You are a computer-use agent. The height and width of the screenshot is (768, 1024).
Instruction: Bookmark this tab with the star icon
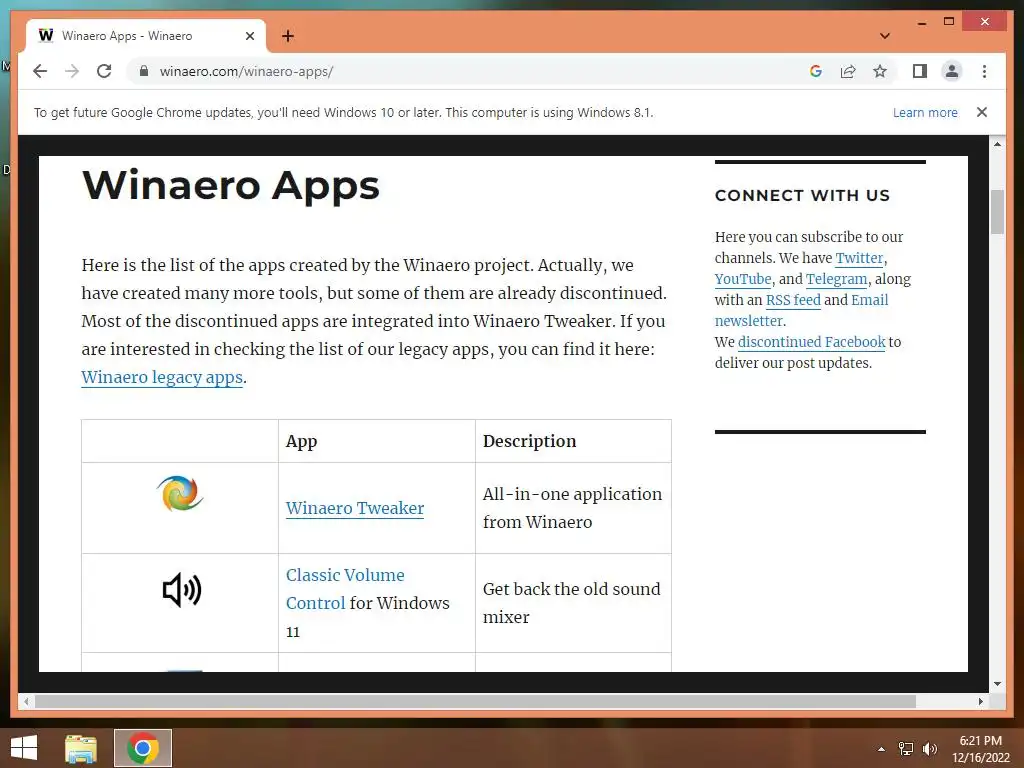click(x=880, y=71)
